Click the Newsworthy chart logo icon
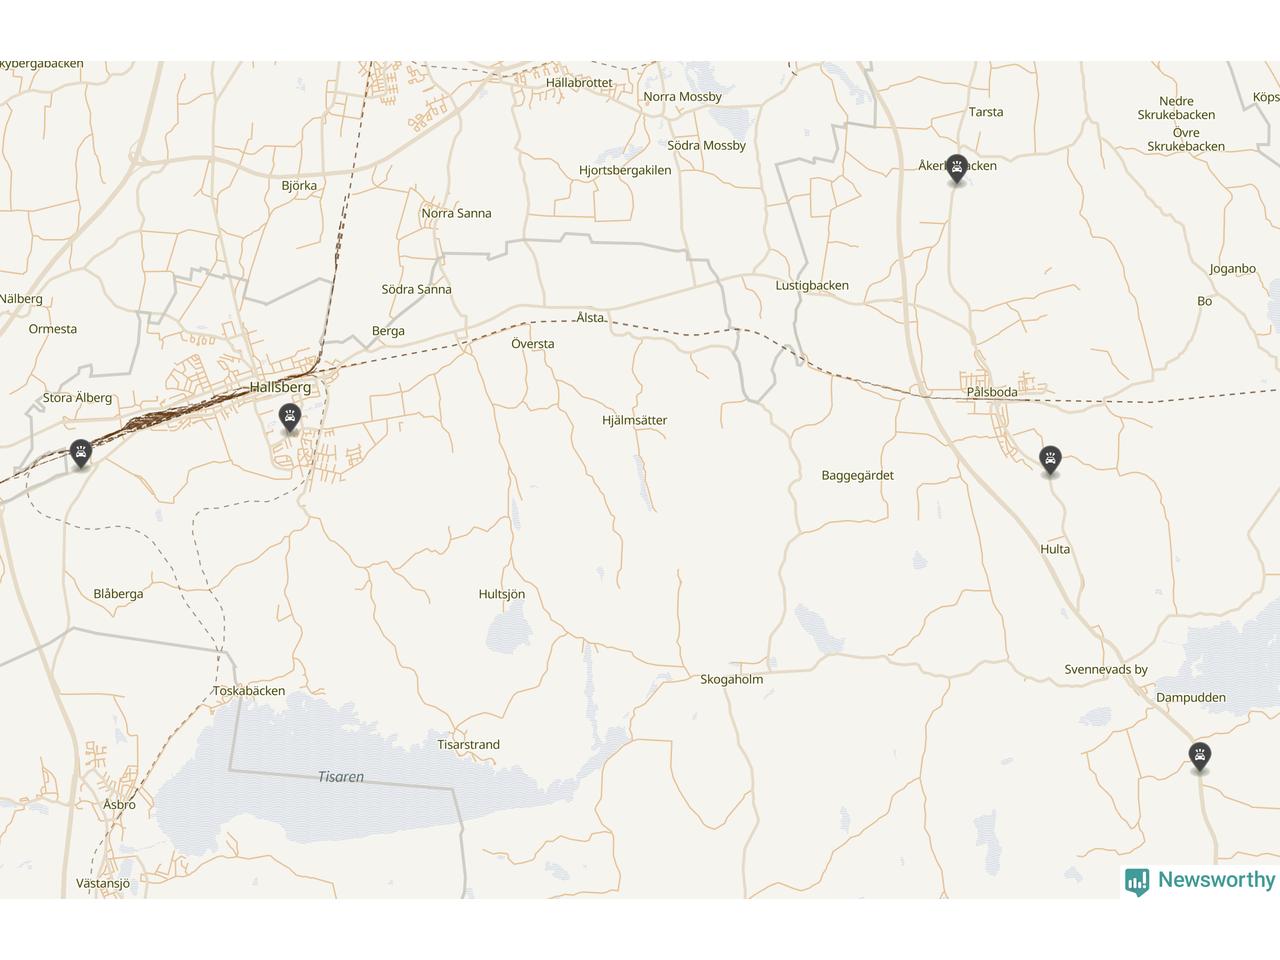The image size is (1280, 960). [1137, 882]
